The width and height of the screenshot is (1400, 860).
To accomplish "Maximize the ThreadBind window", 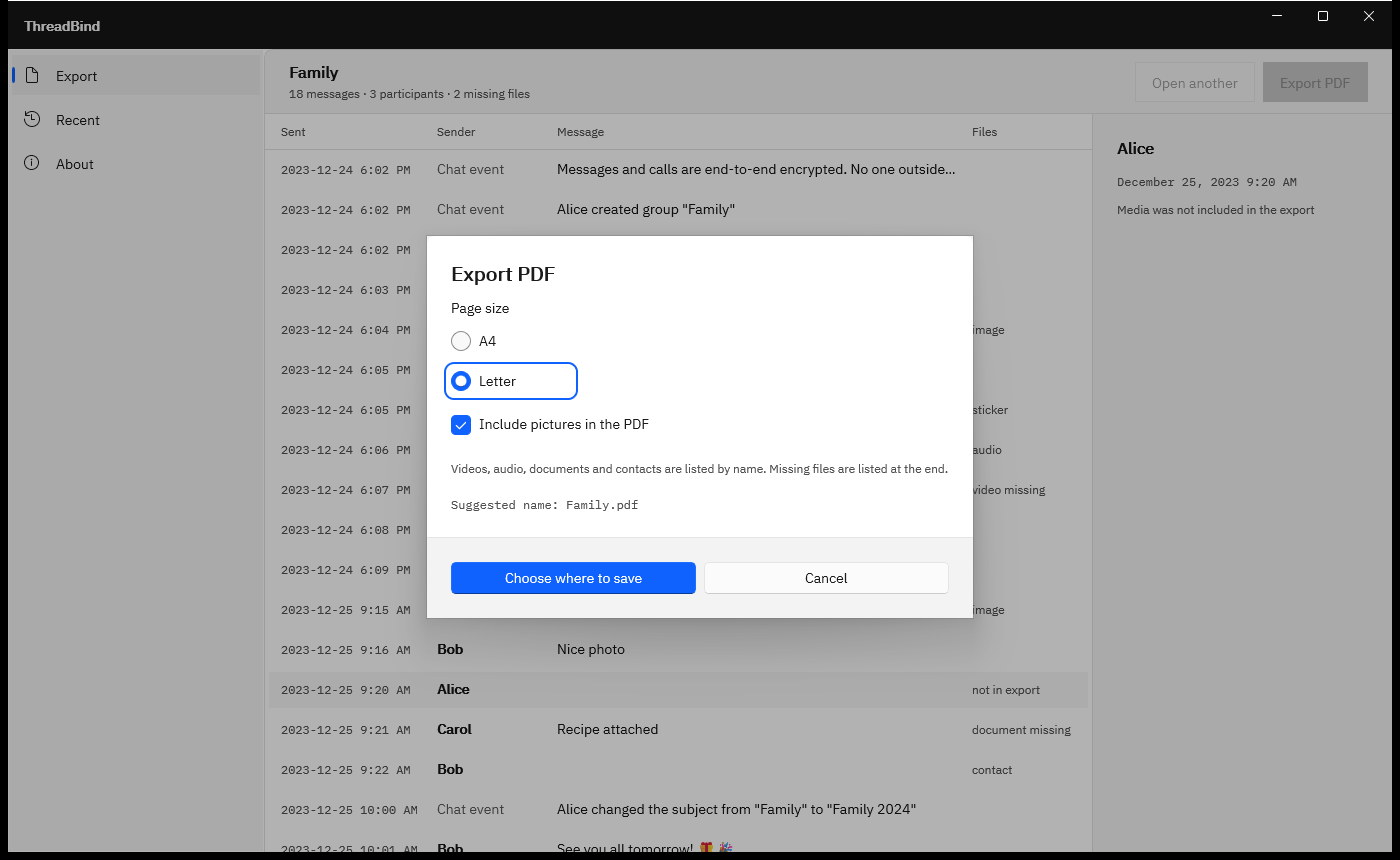I will pos(1323,16).
